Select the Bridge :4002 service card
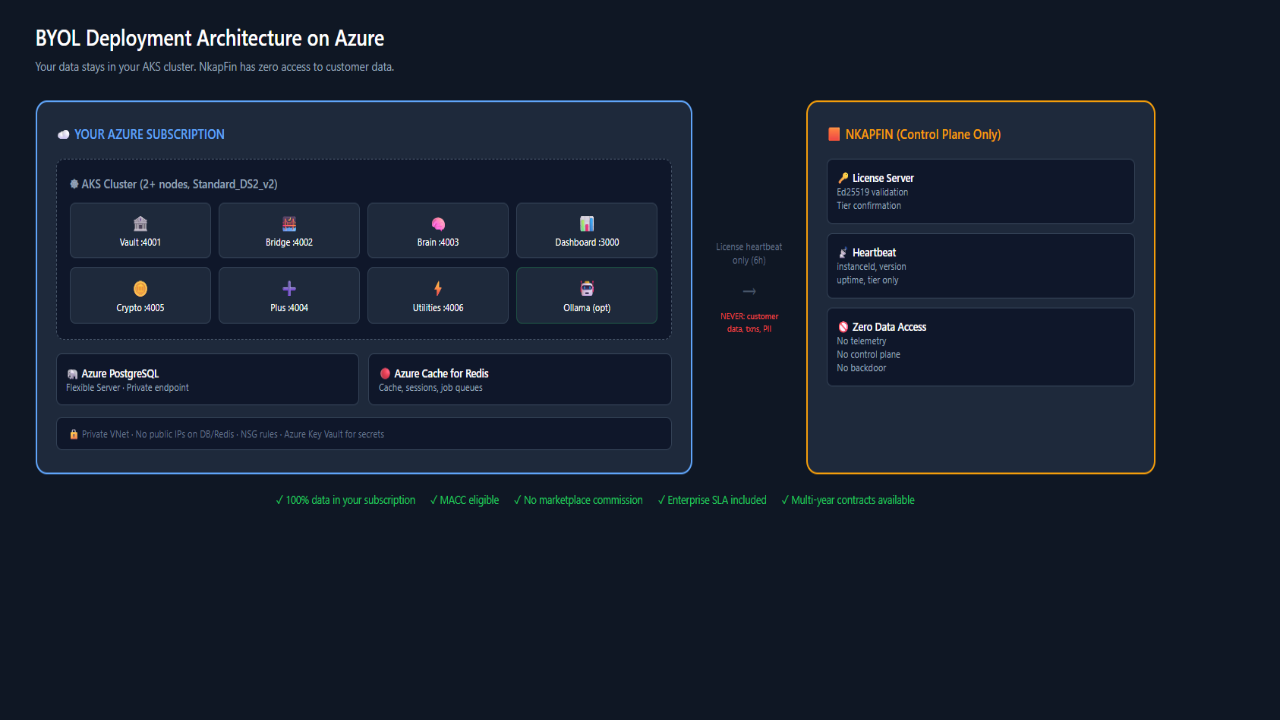 click(x=289, y=231)
